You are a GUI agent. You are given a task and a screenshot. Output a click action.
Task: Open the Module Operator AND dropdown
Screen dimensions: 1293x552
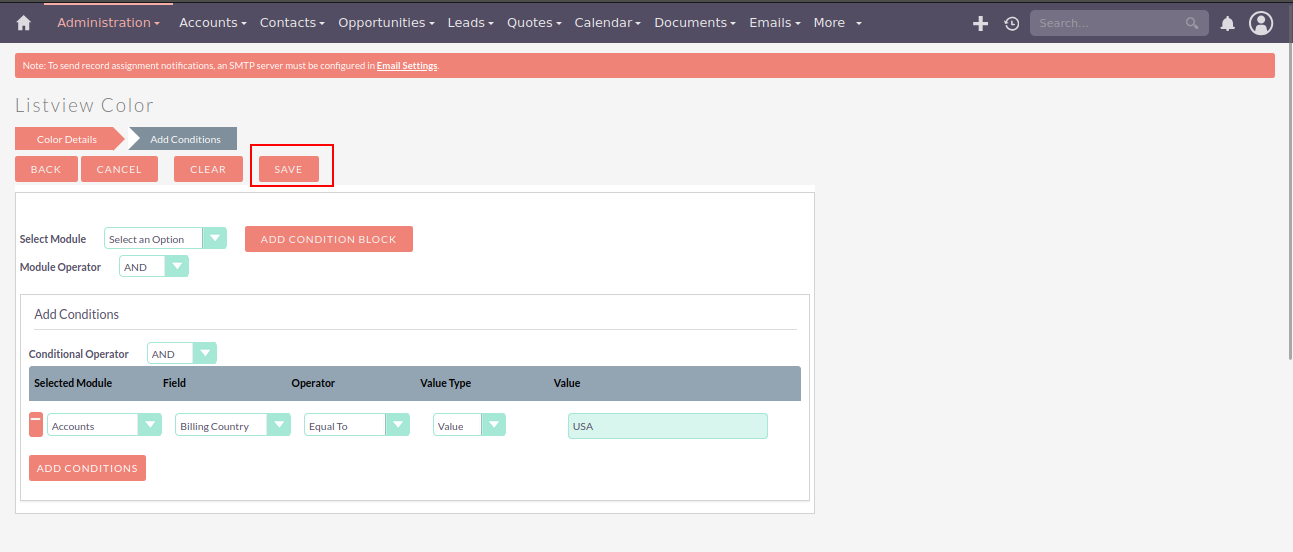(154, 267)
